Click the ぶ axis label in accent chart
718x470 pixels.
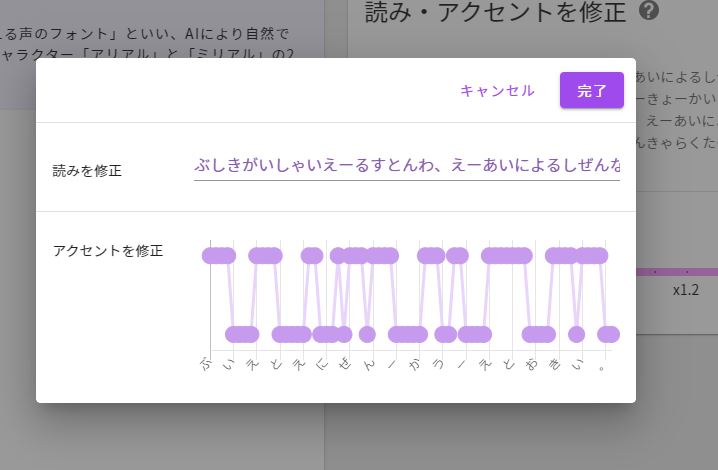coord(207,365)
